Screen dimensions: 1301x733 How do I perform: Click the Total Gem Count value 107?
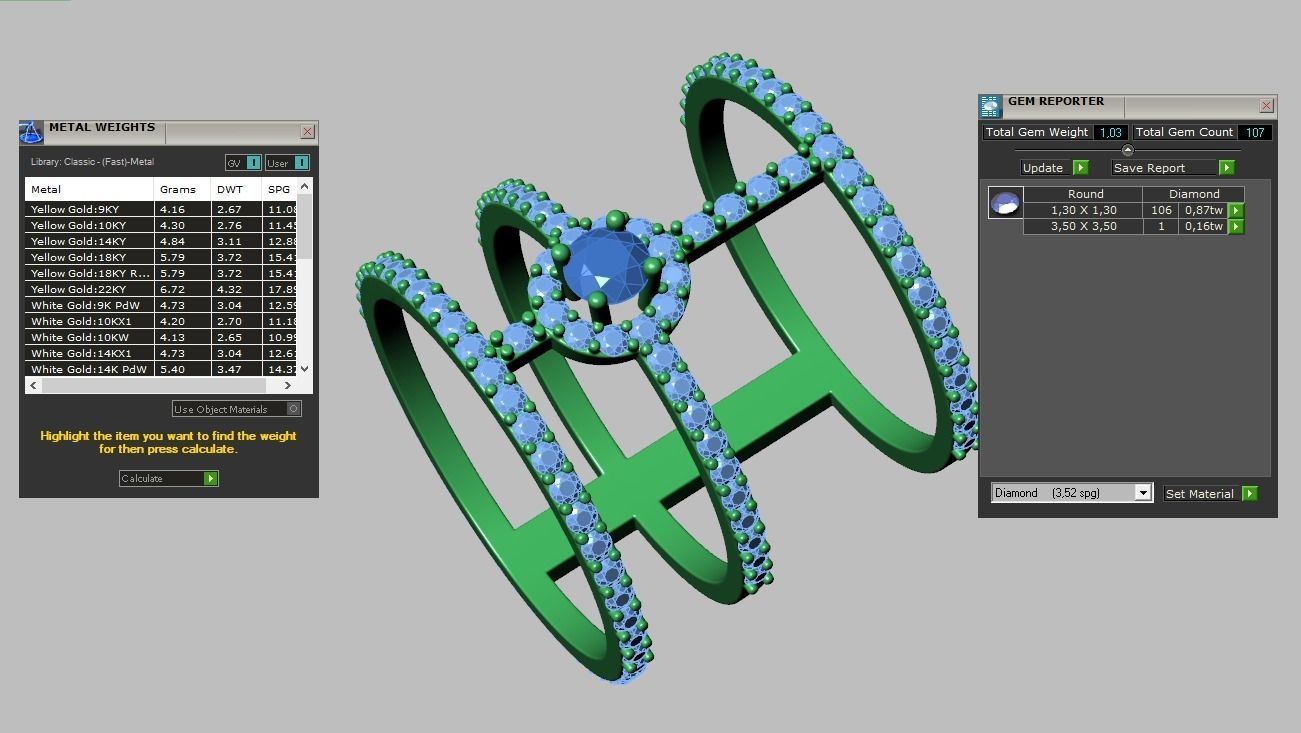click(x=1255, y=132)
